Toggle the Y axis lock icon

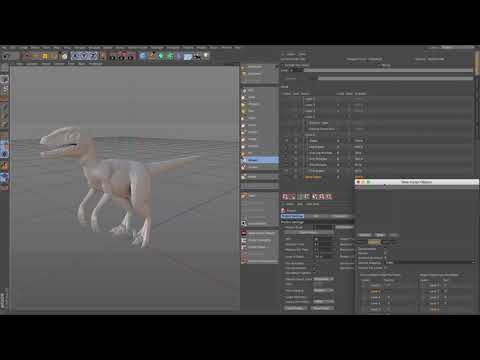click(85, 56)
